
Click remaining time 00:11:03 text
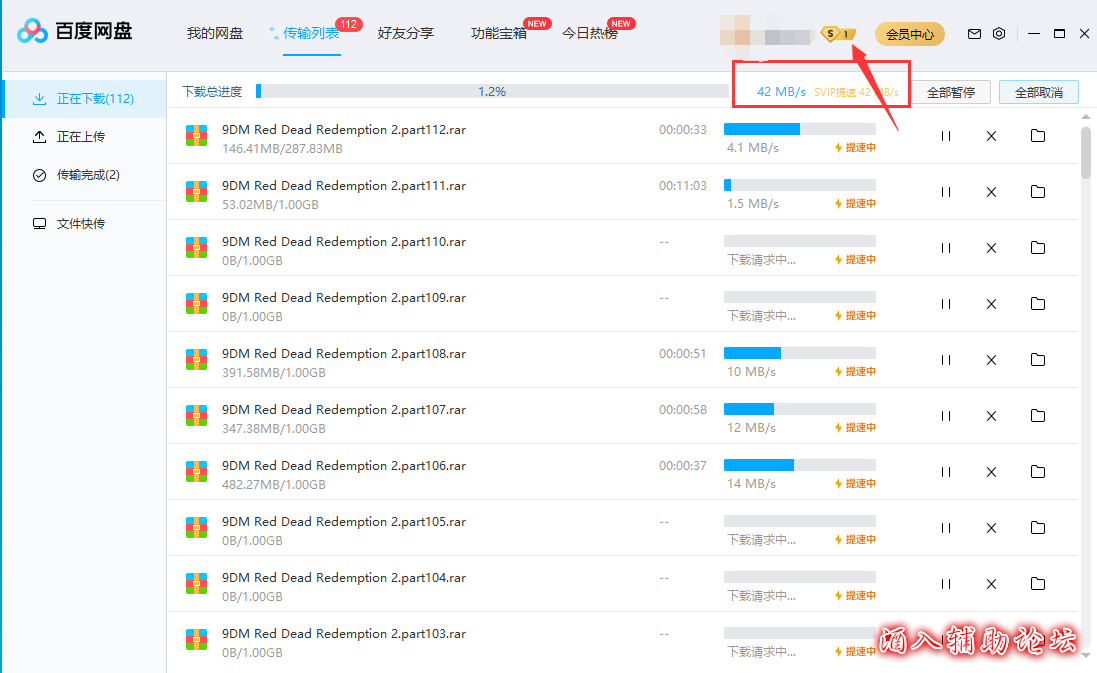click(x=683, y=185)
